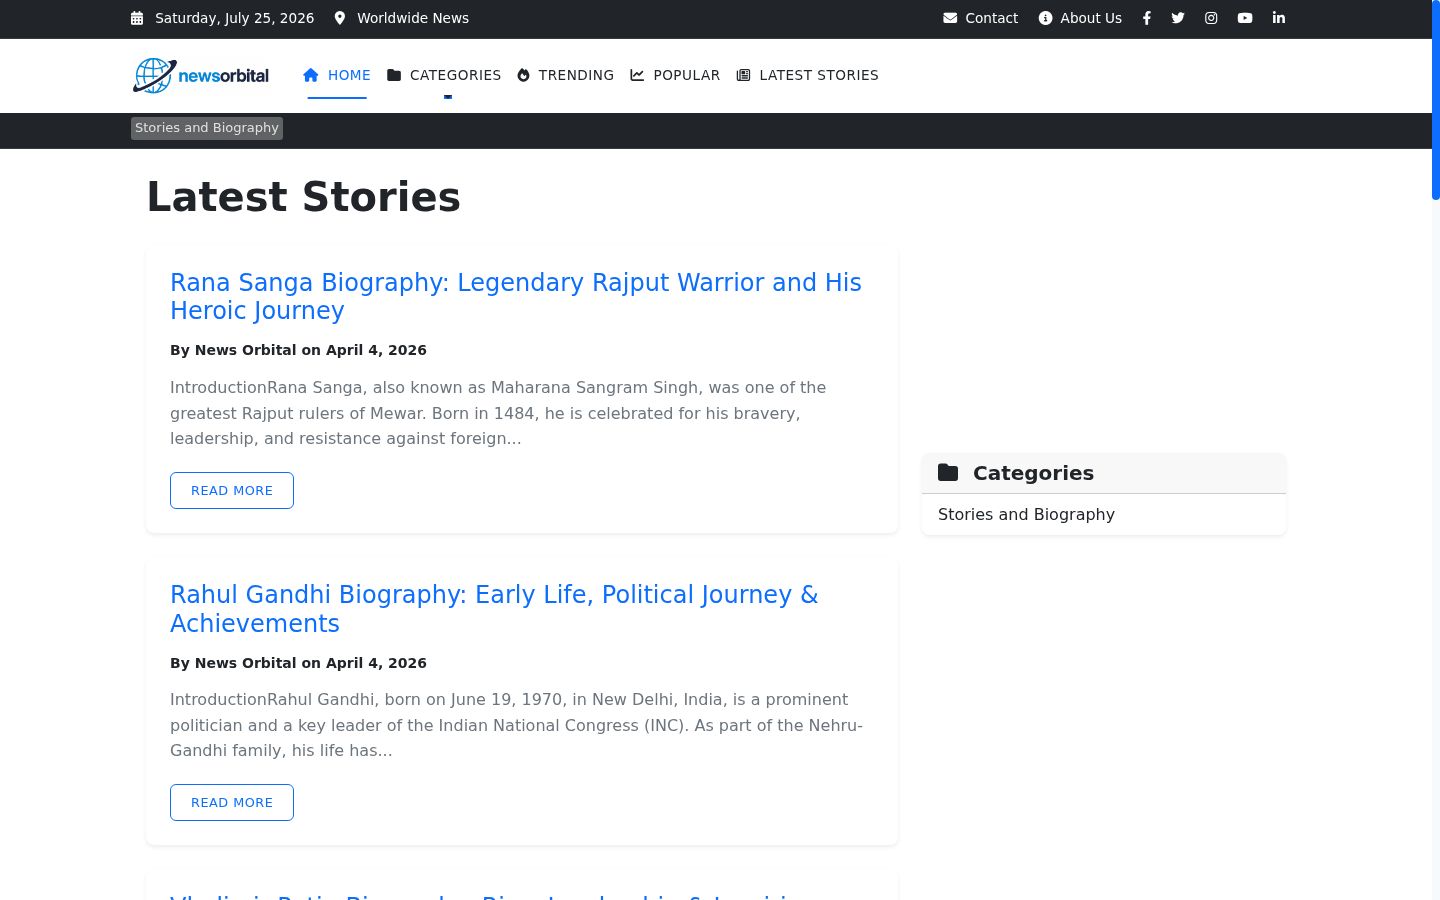Open the LinkedIn social icon

[1279, 18]
